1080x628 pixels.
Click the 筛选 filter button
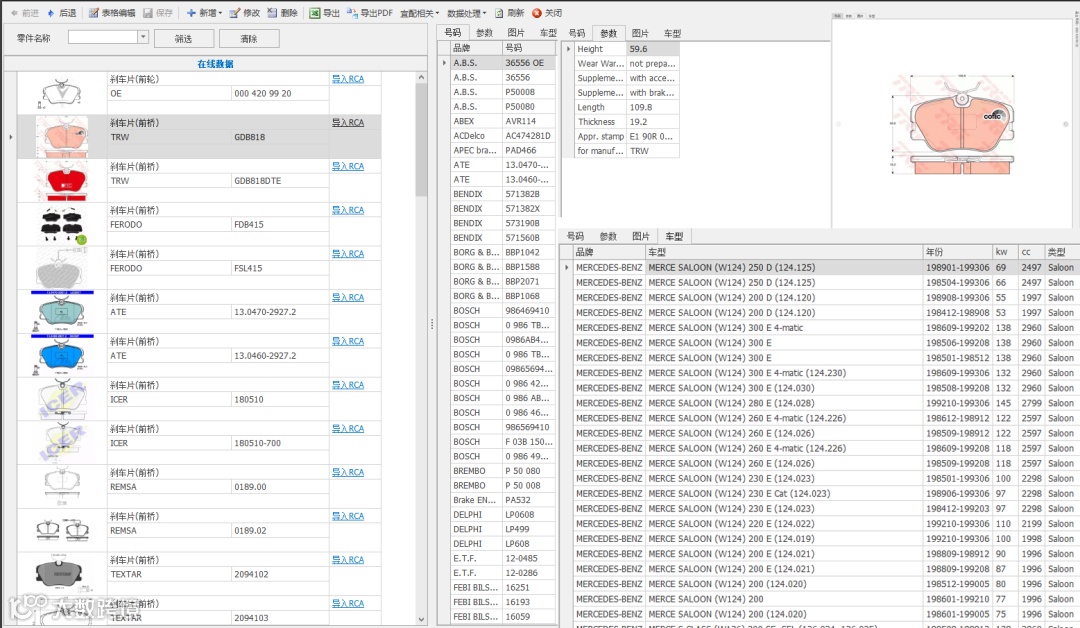point(183,39)
